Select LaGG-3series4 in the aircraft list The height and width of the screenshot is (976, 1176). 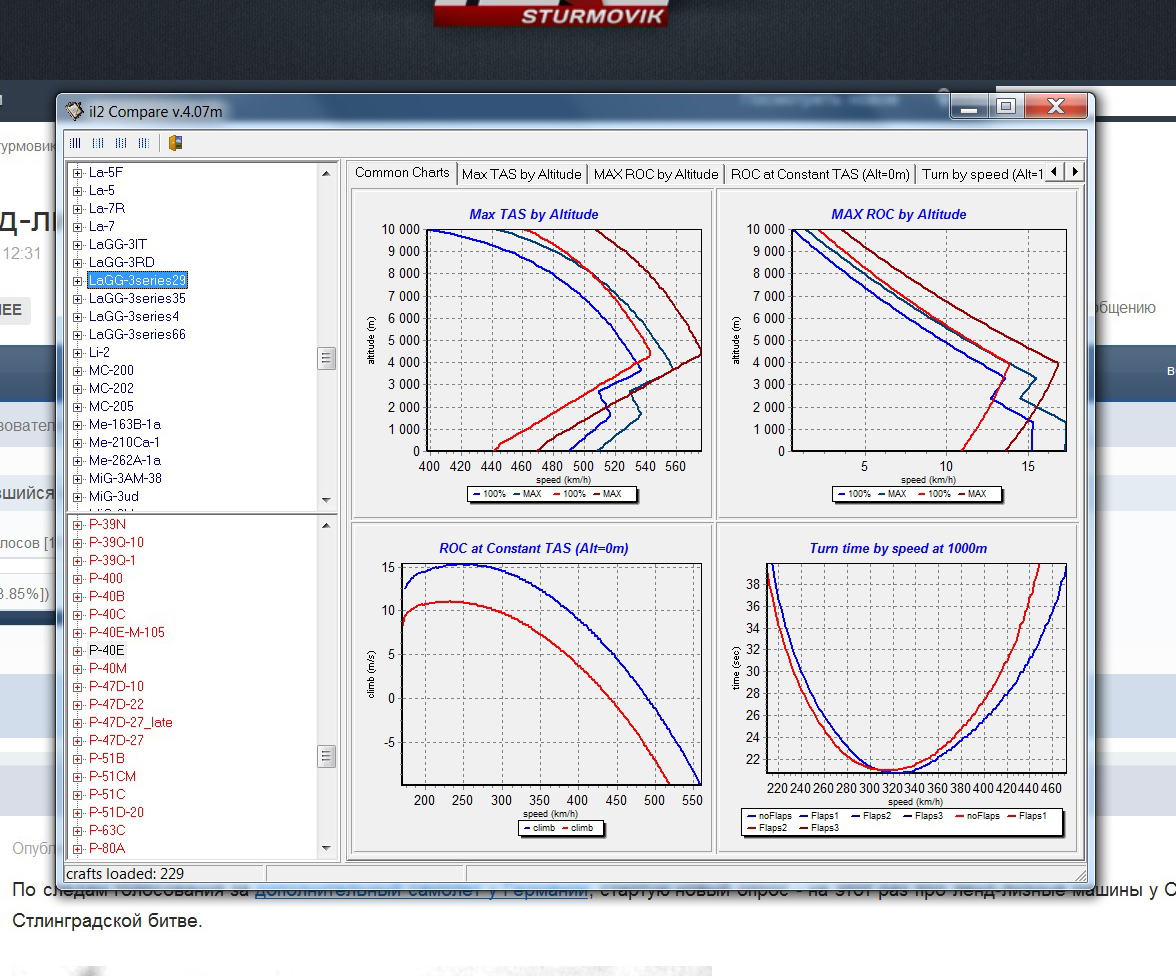pos(134,317)
